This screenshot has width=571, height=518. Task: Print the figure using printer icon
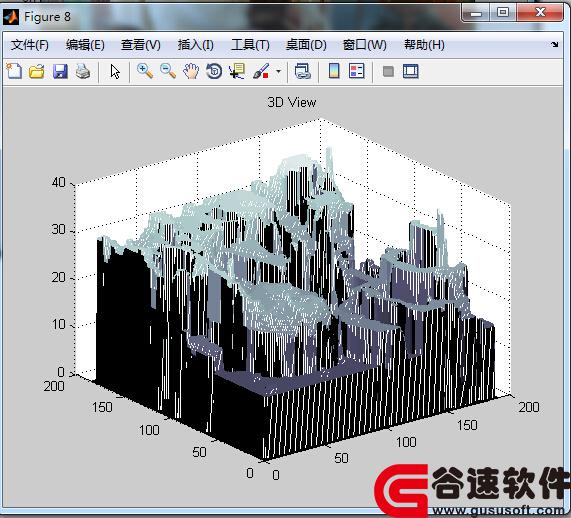pos(83,71)
